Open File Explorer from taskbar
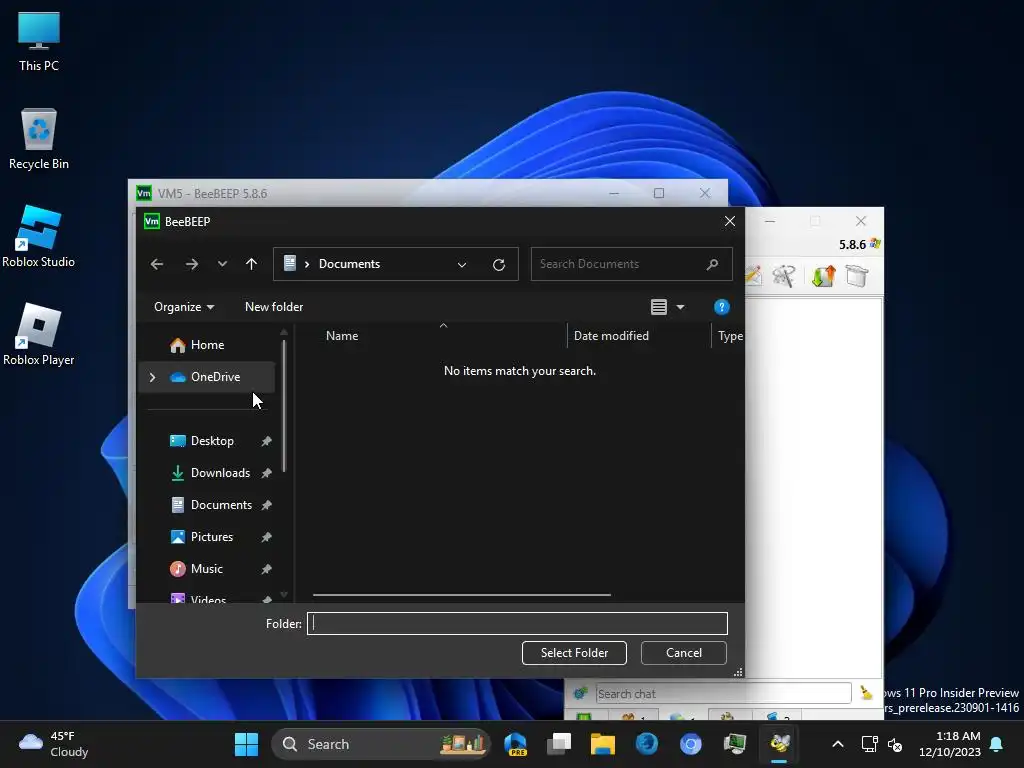Viewport: 1024px width, 768px height. tap(603, 744)
